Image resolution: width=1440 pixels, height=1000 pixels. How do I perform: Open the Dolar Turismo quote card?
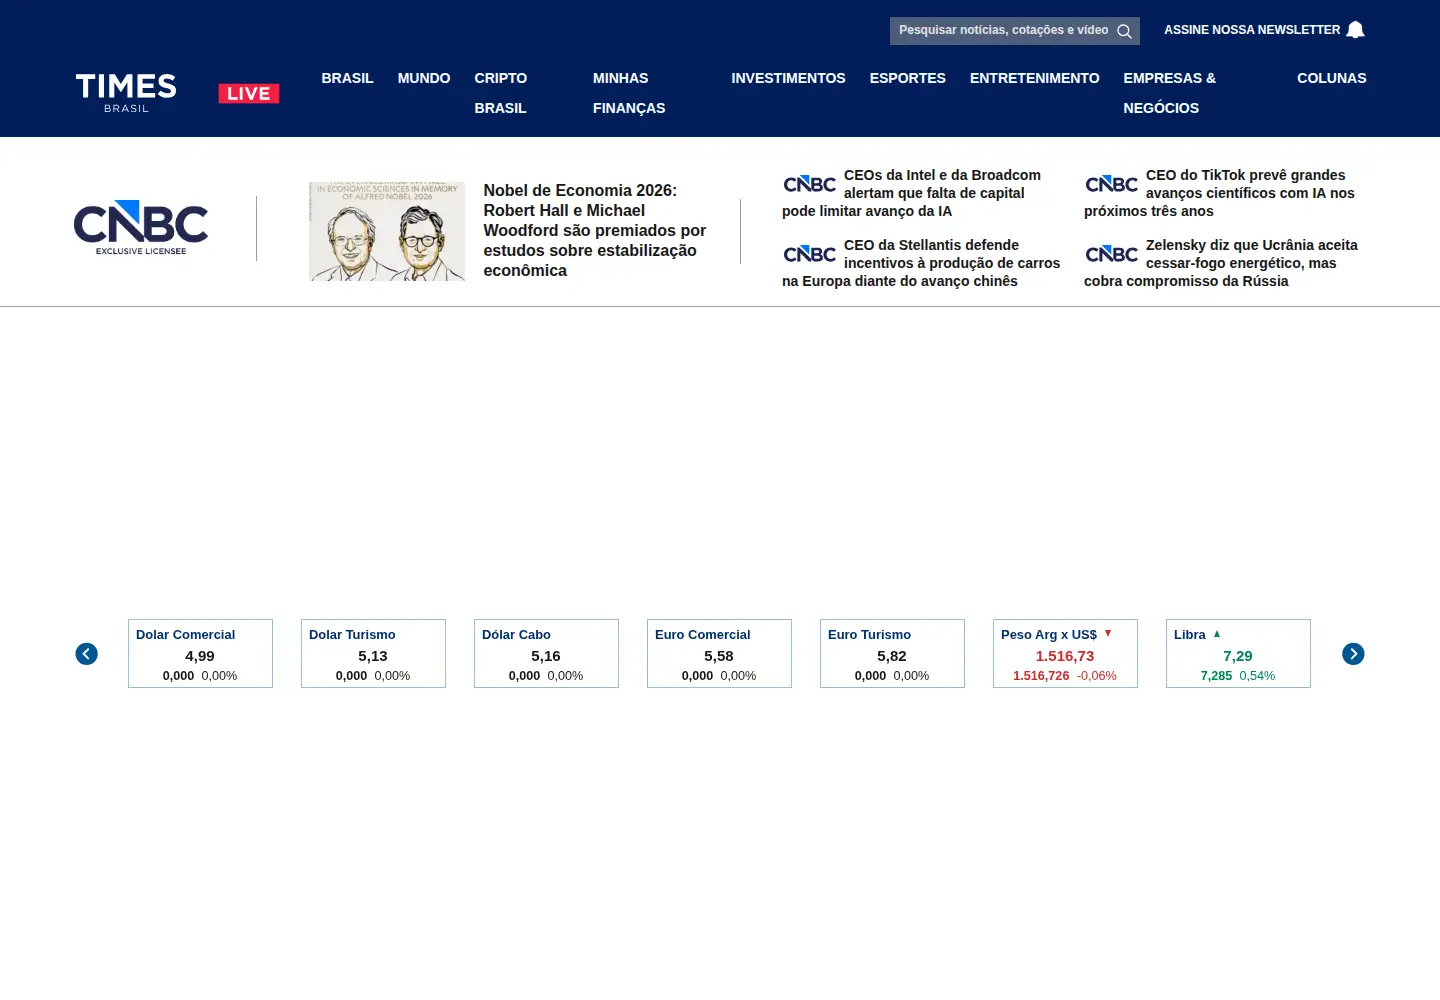[373, 654]
